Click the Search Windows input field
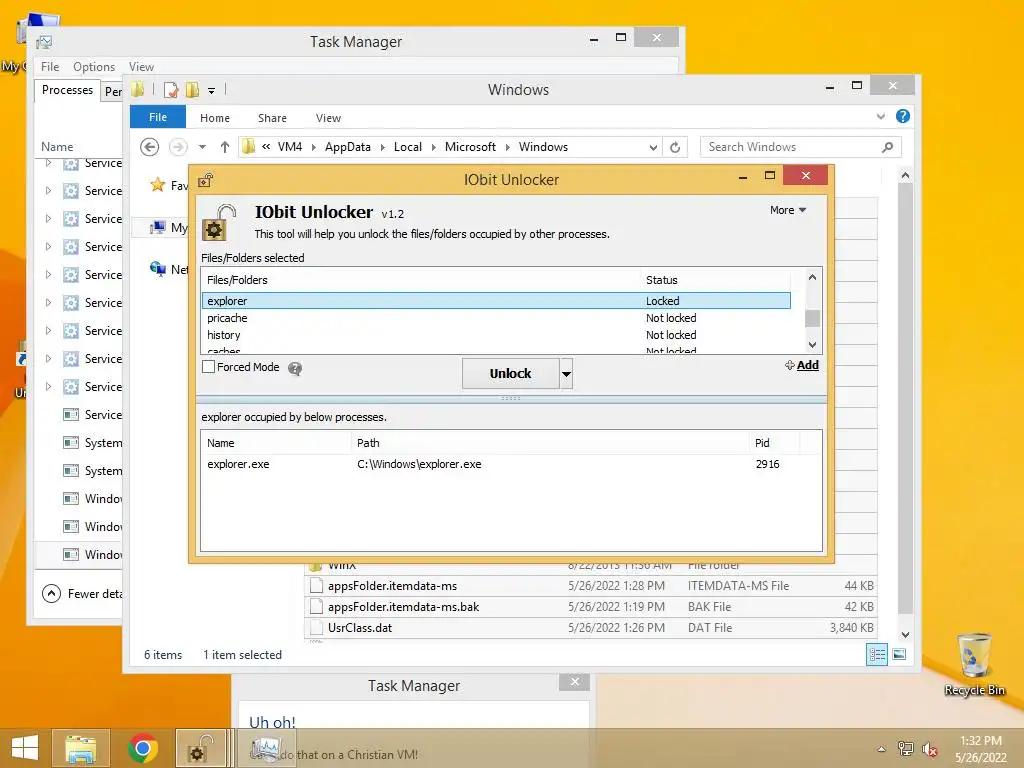Viewport: 1024px width, 768px height. (x=790, y=147)
